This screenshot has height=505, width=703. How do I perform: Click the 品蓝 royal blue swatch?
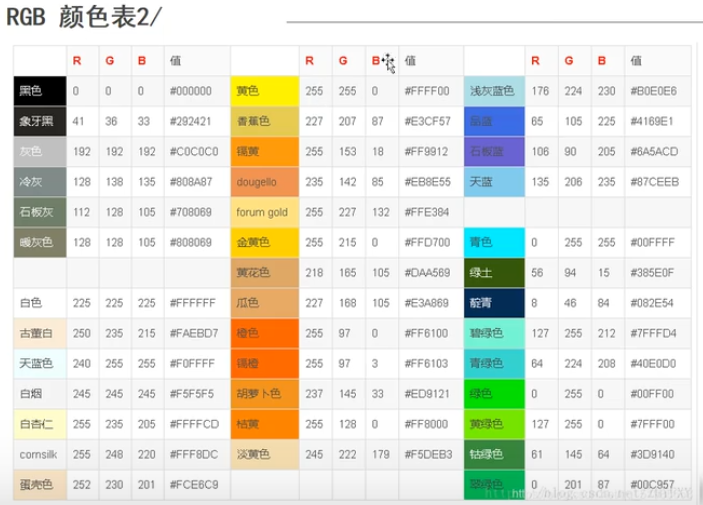(x=494, y=121)
